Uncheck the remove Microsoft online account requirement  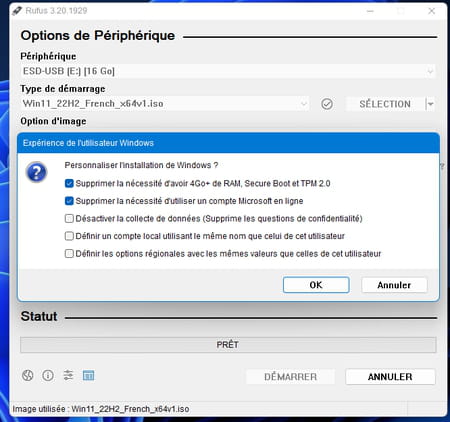click(69, 201)
